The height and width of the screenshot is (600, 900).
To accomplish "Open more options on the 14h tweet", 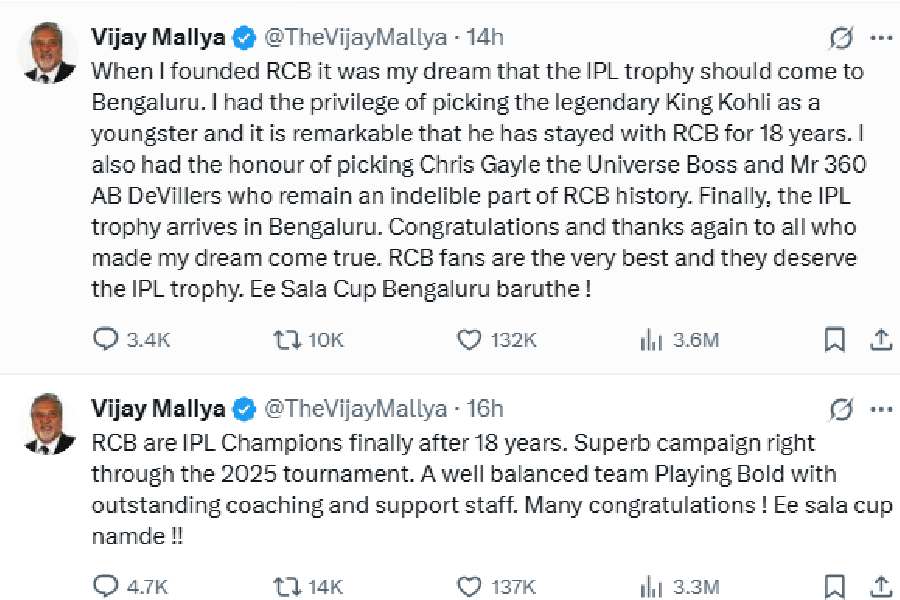I will (x=881, y=39).
